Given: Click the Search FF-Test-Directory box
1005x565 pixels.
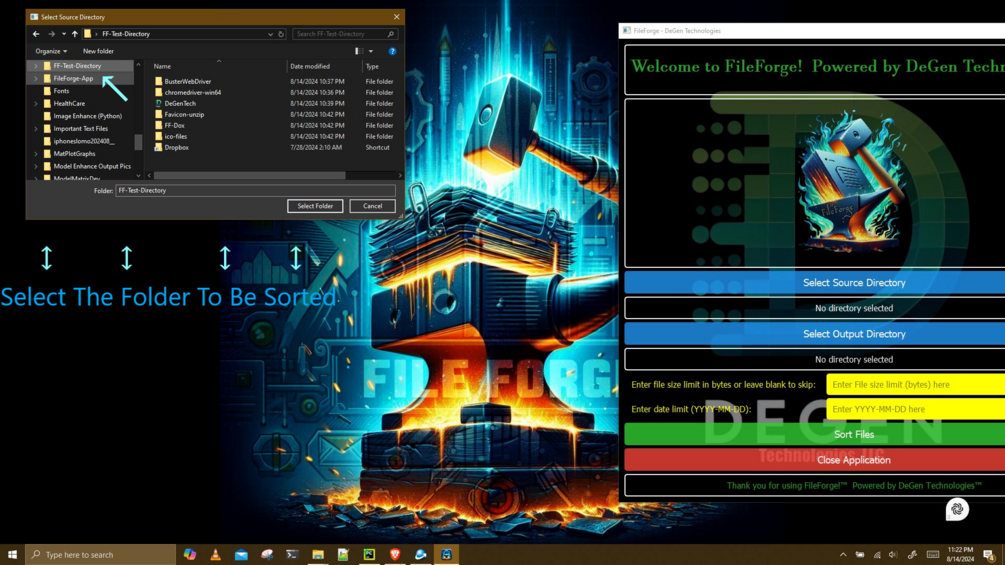Looking at the screenshot, I should pyautogui.click(x=345, y=34).
